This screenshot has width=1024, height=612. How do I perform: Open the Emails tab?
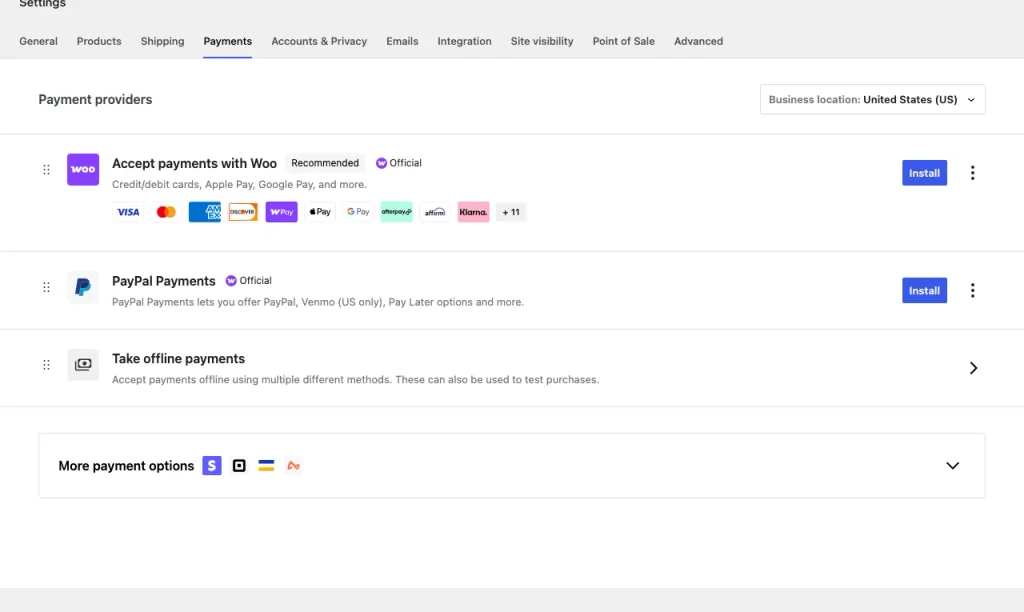pos(402,41)
